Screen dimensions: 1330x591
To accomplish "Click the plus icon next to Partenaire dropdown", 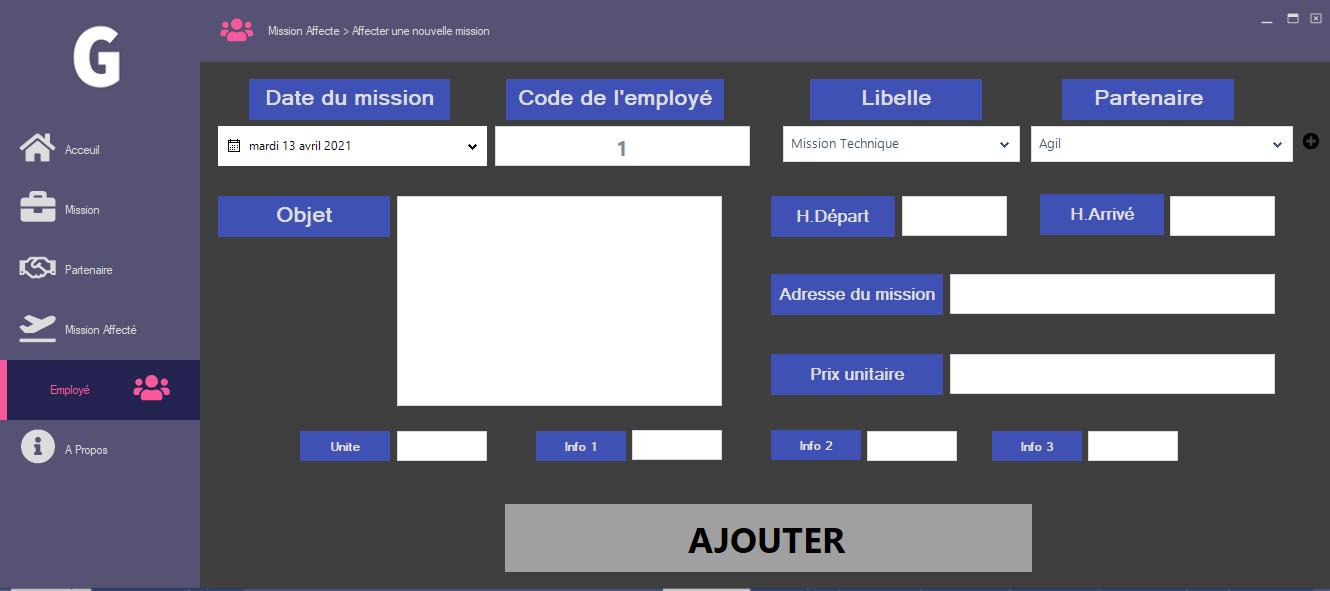I will tap(1311, 141).
